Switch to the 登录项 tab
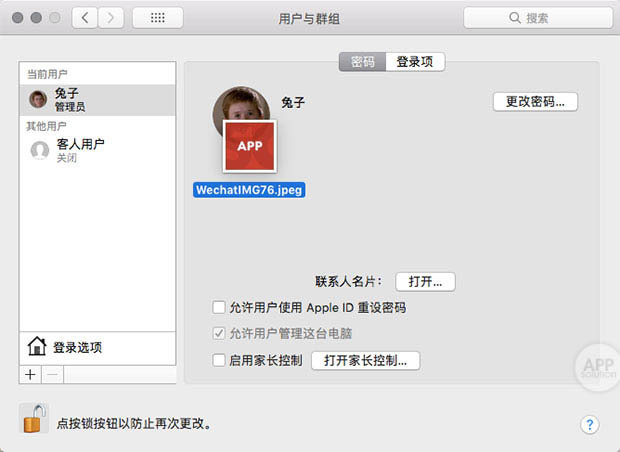620x452 pixels. [415, 62]
